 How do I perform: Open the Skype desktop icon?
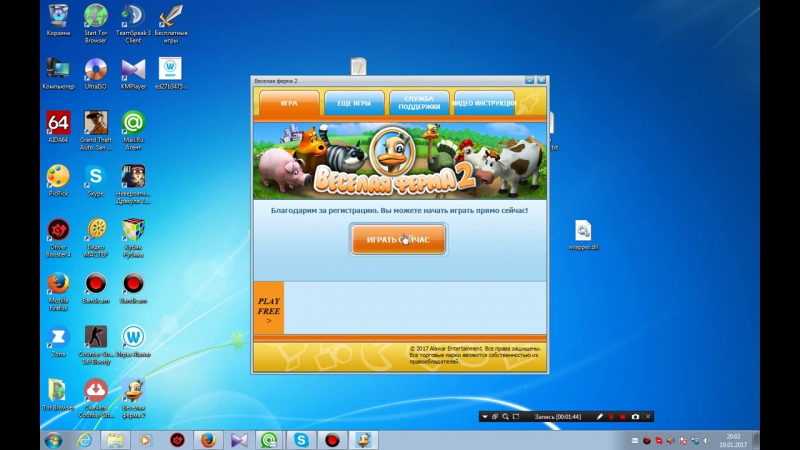click(x=95, y=178)
